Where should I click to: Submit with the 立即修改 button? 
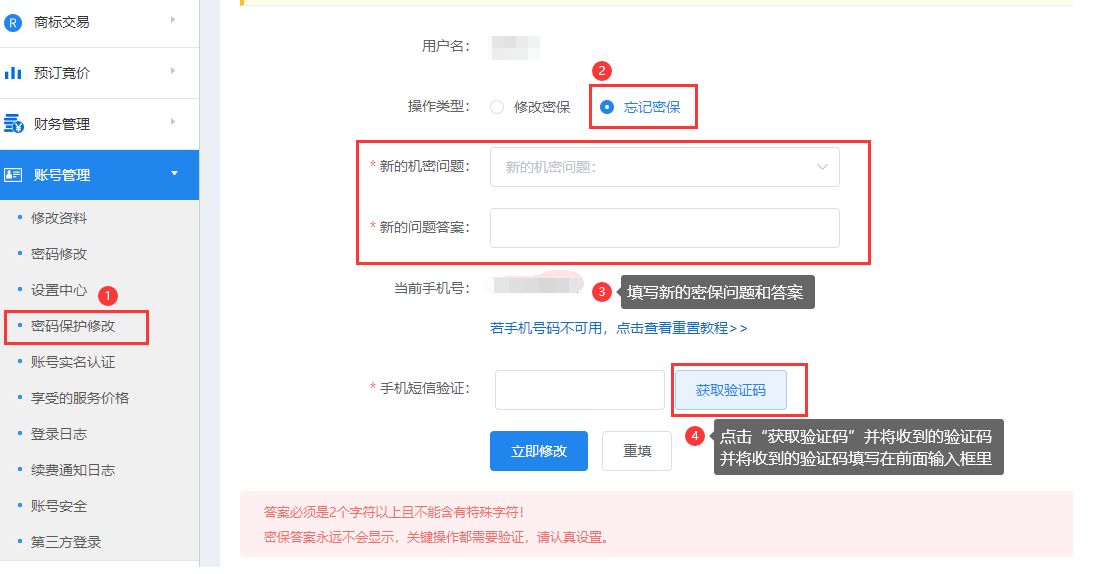[538, 451]
